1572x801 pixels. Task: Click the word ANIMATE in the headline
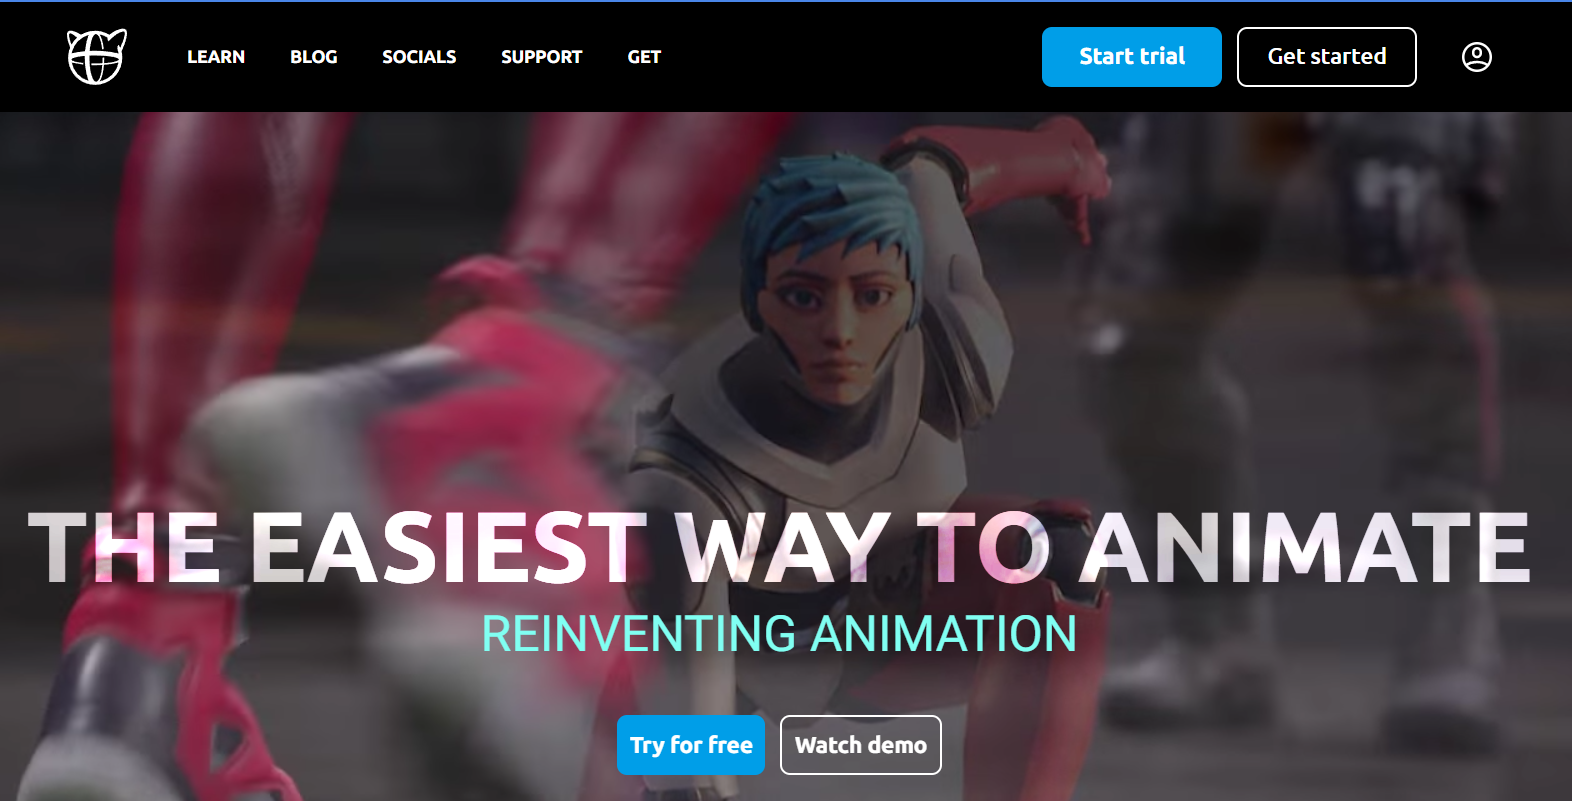click(1305, 547)
